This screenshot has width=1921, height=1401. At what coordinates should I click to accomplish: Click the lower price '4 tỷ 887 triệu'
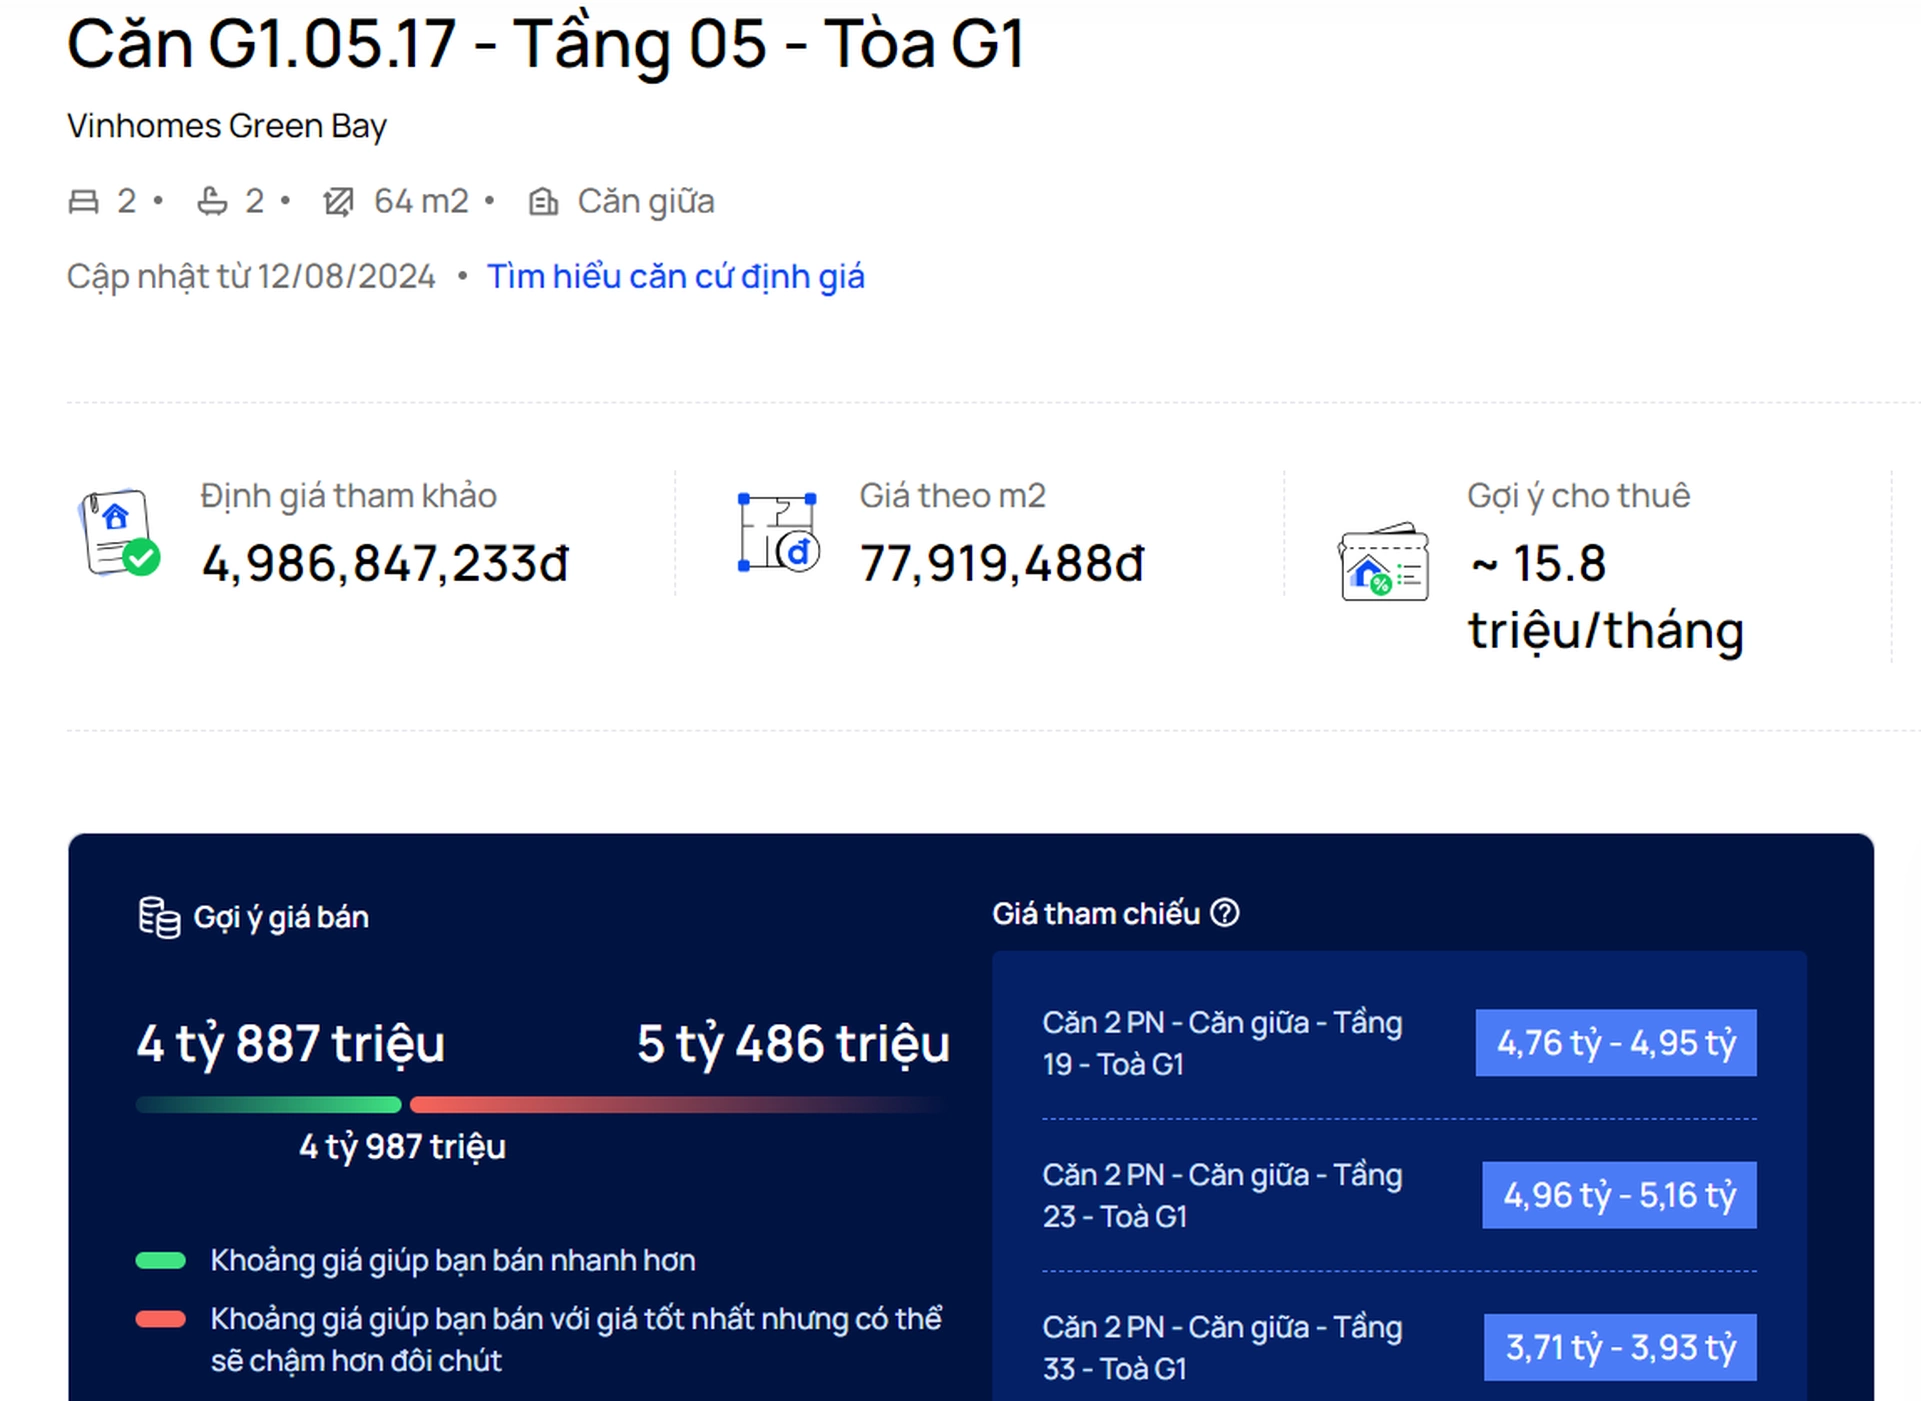(291, 1044)
